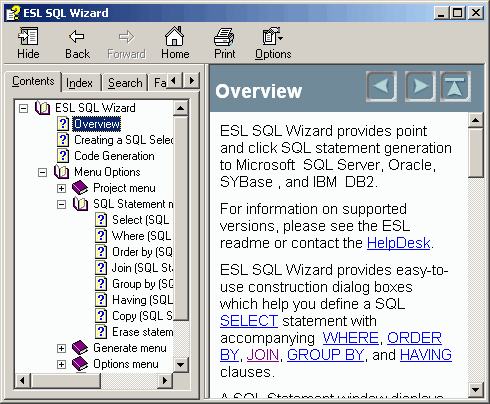Click the contents tree vertical scrollbar up arrow
490x404 pixels.
click(181, 108)
